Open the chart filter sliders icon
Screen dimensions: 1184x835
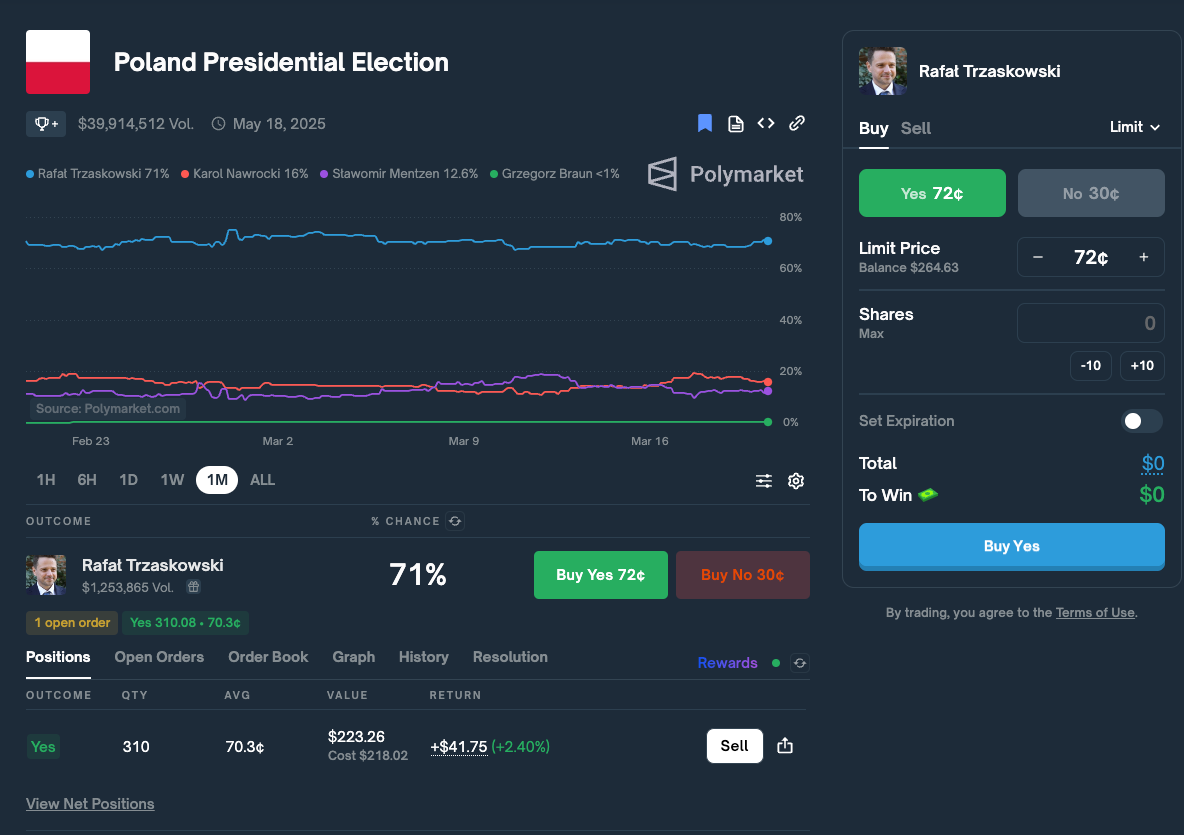coord(764,481)
